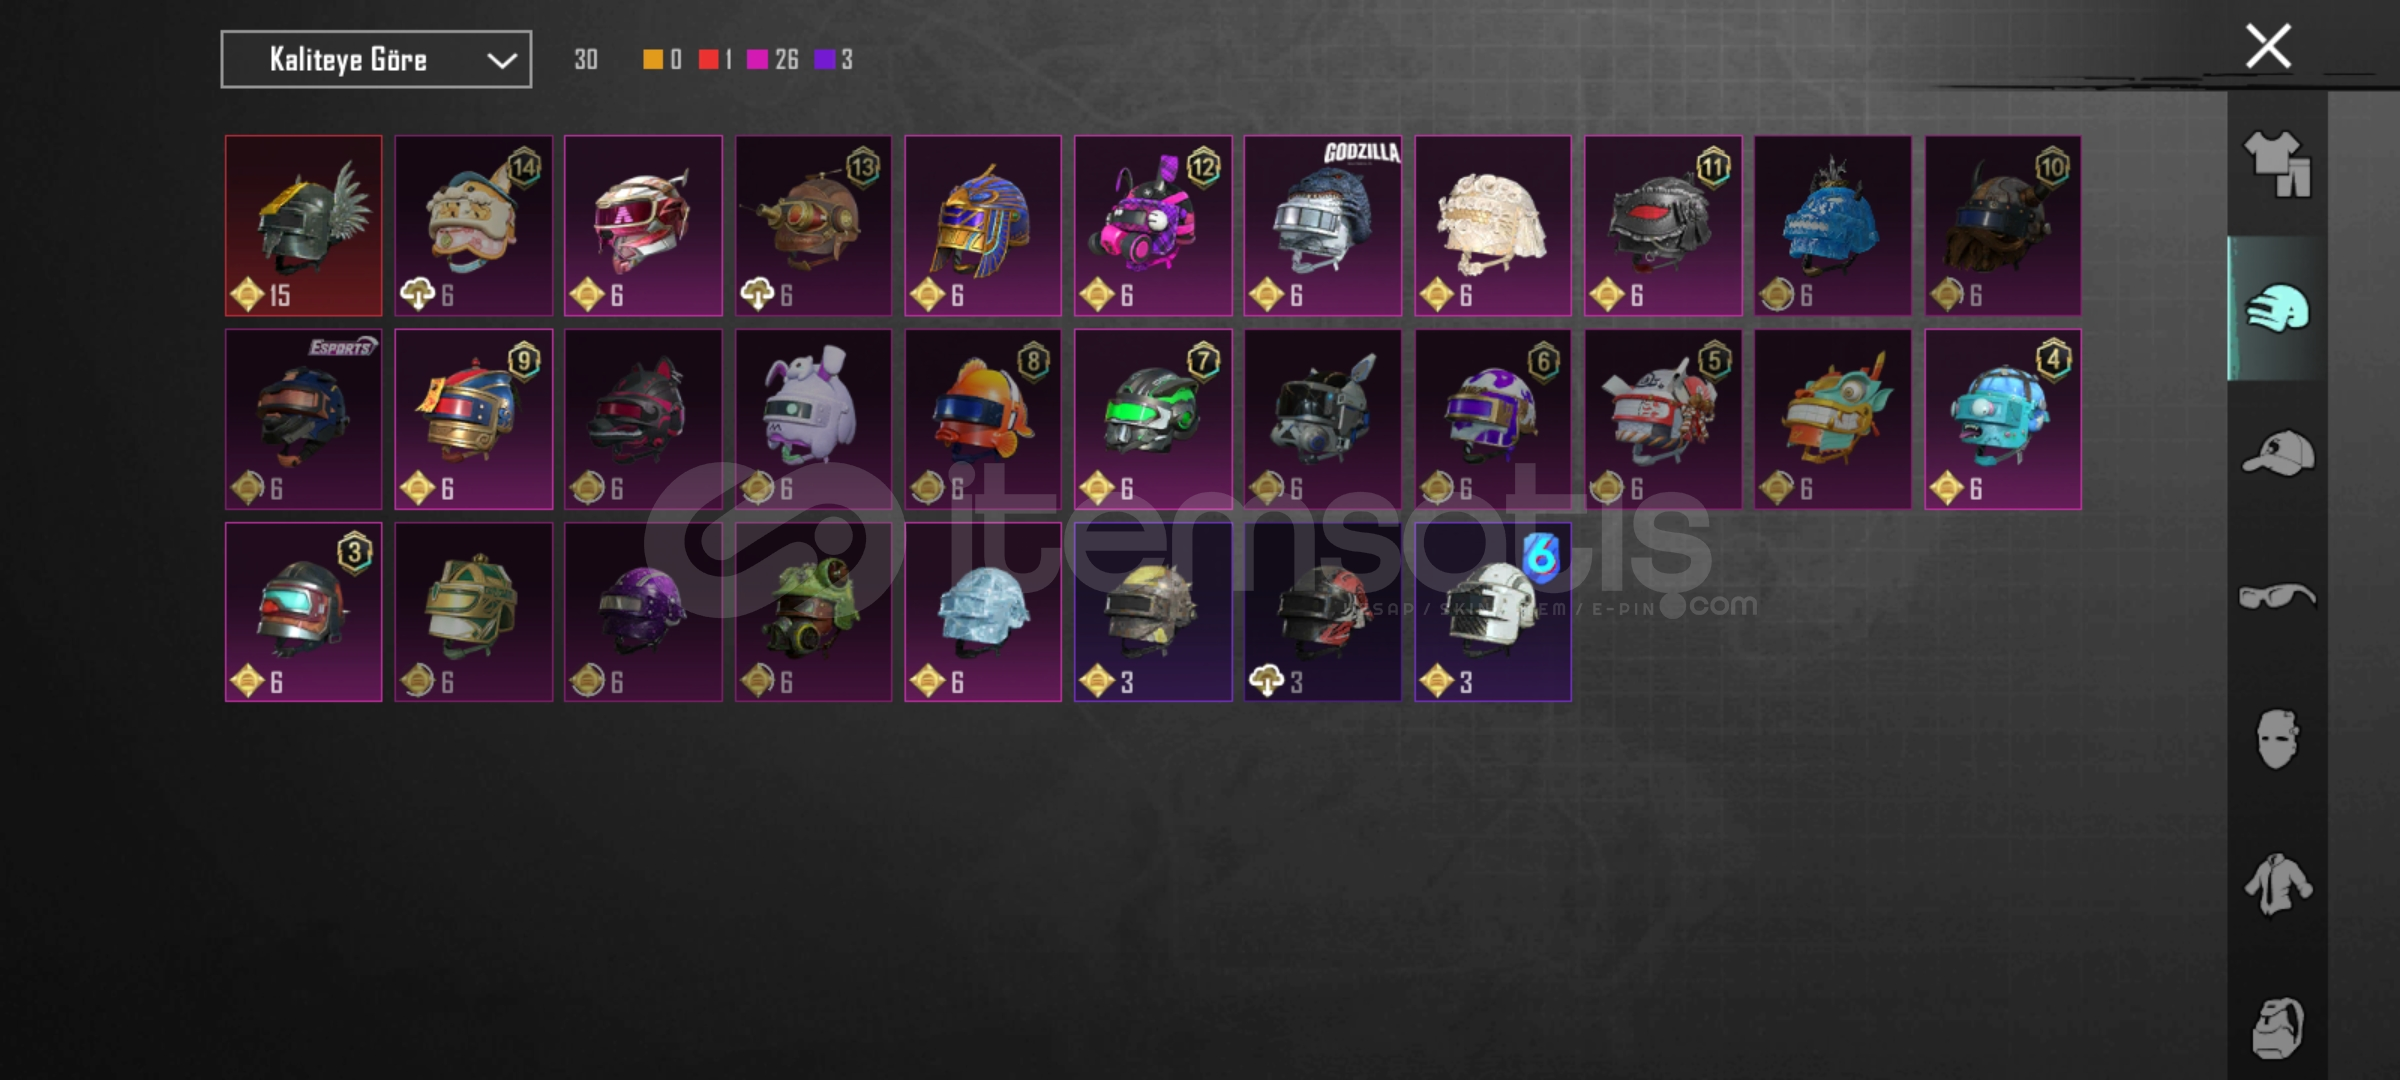Select the Godzilla helmet thumbnail

pos(1323,226)
